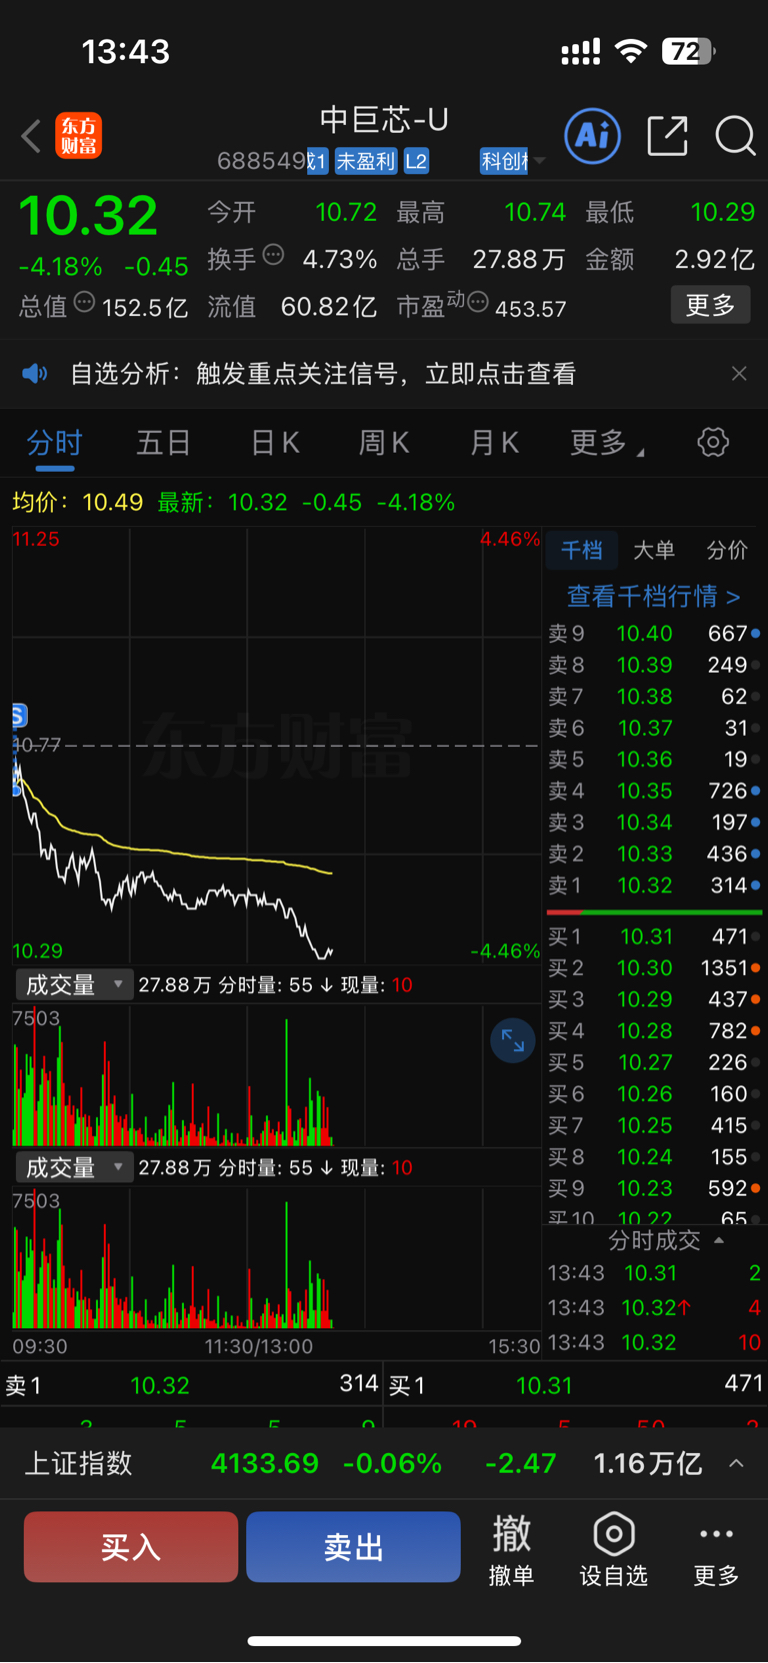The height and width of the screenshot is (1663, 768).
Task: Tap the 卖1 10.32 quote strip below chart
Action: pyautogui.click(x=192, y=1385)
